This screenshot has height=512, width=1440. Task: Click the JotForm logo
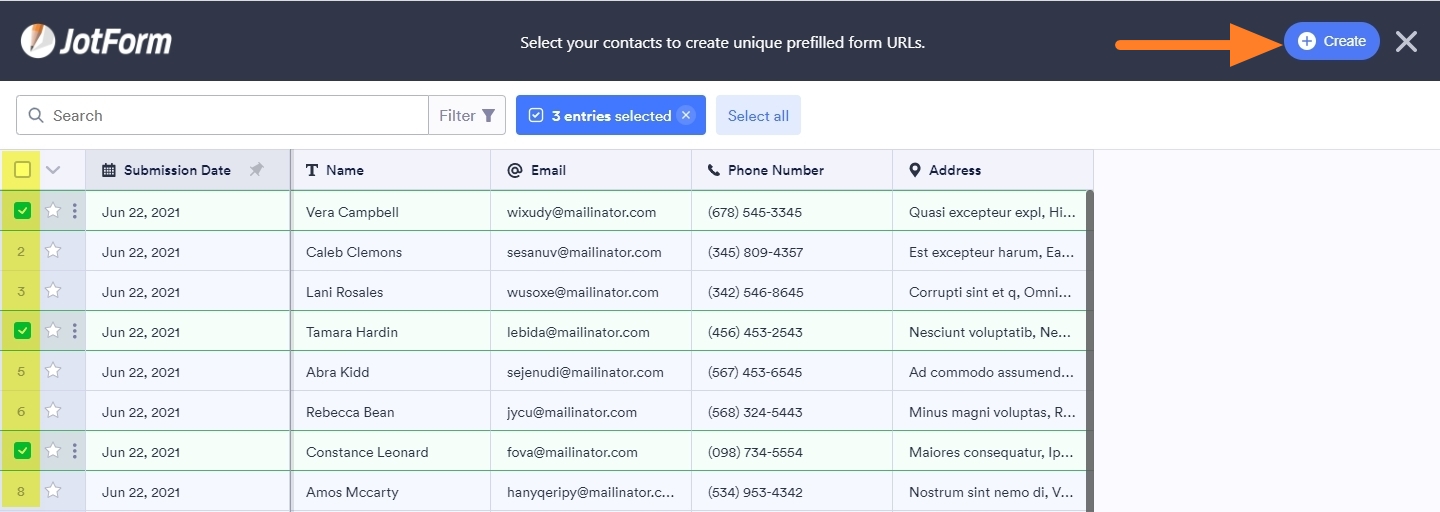point(96,41)
